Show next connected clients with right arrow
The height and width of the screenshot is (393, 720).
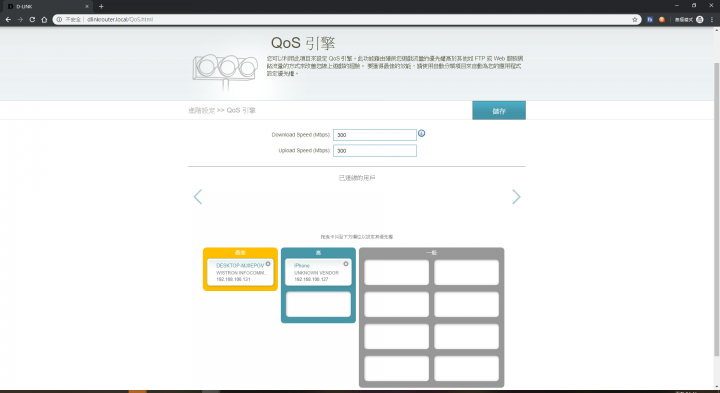point(516,196)
